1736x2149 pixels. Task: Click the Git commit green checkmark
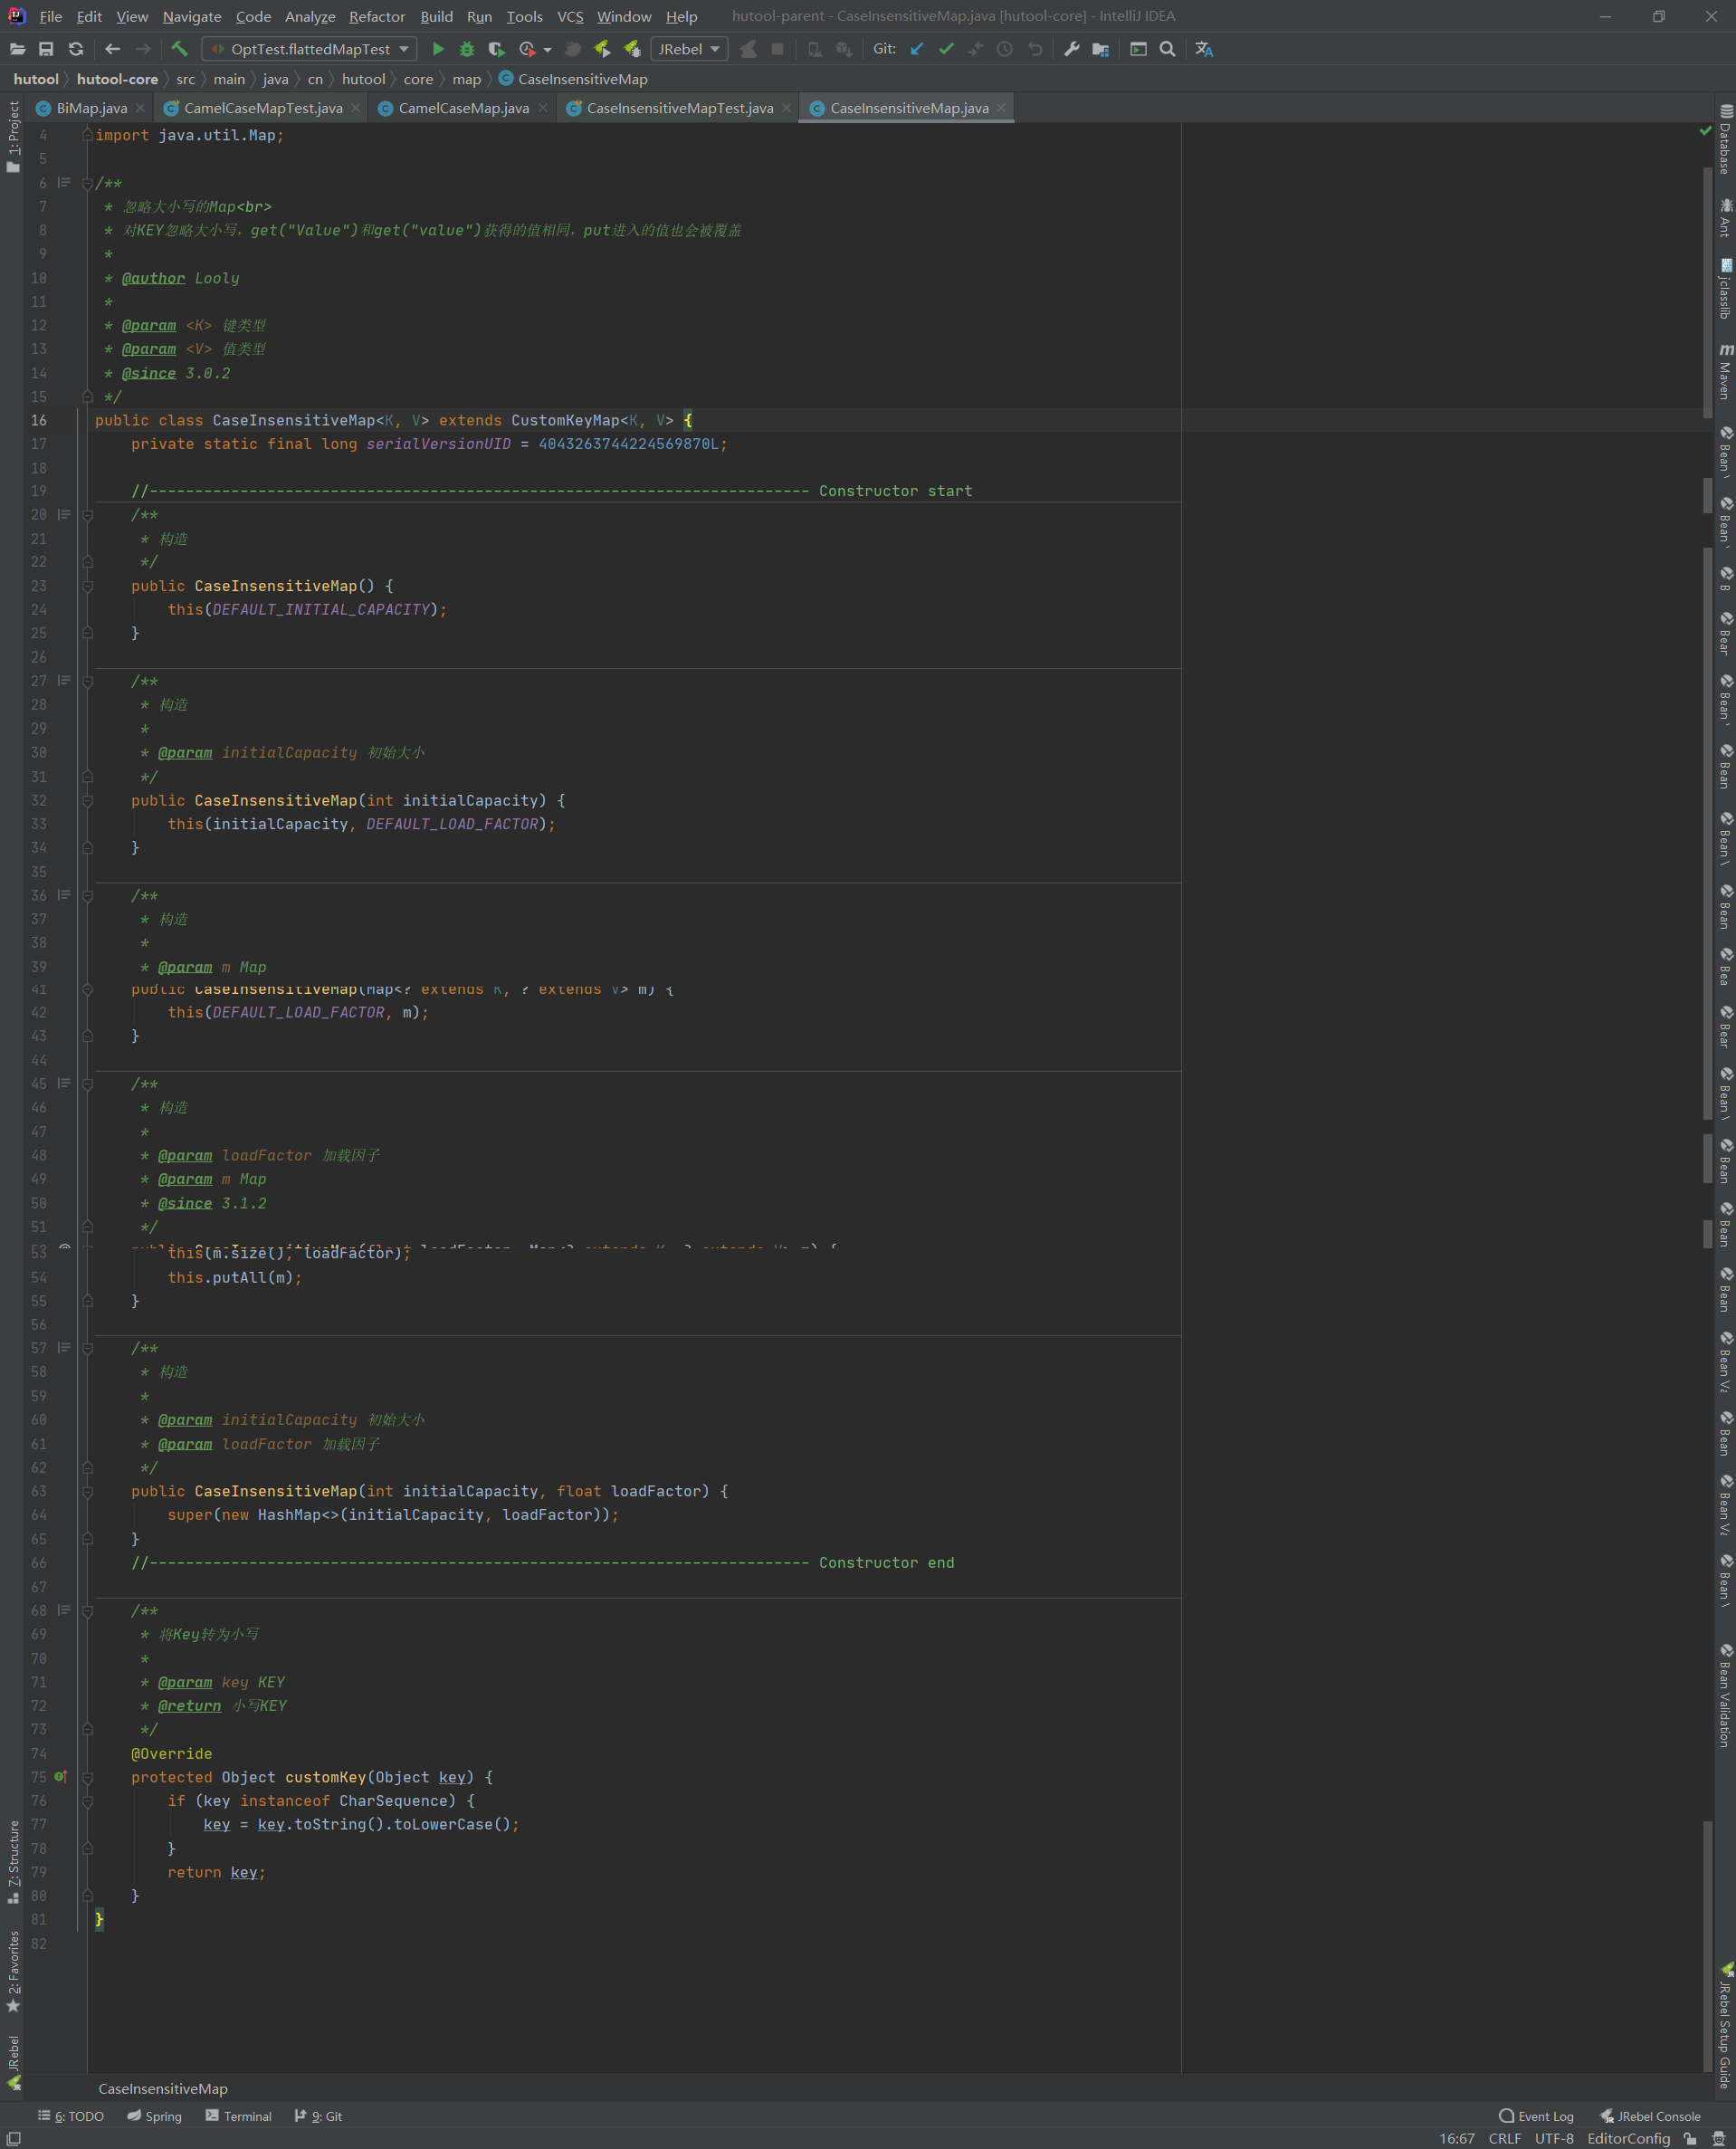(946, 49)
